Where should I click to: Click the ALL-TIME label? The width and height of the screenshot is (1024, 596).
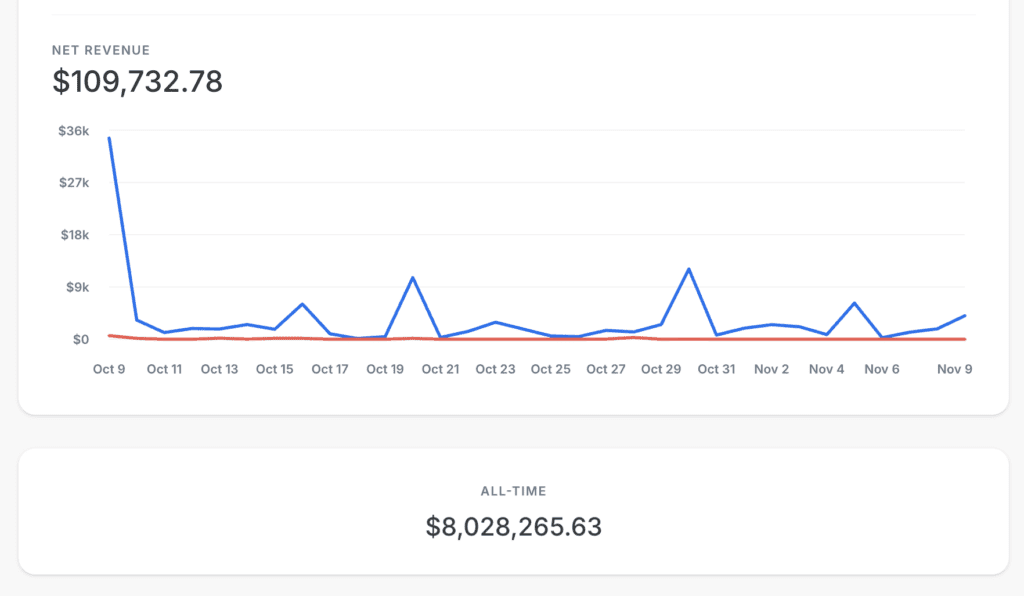512,491
